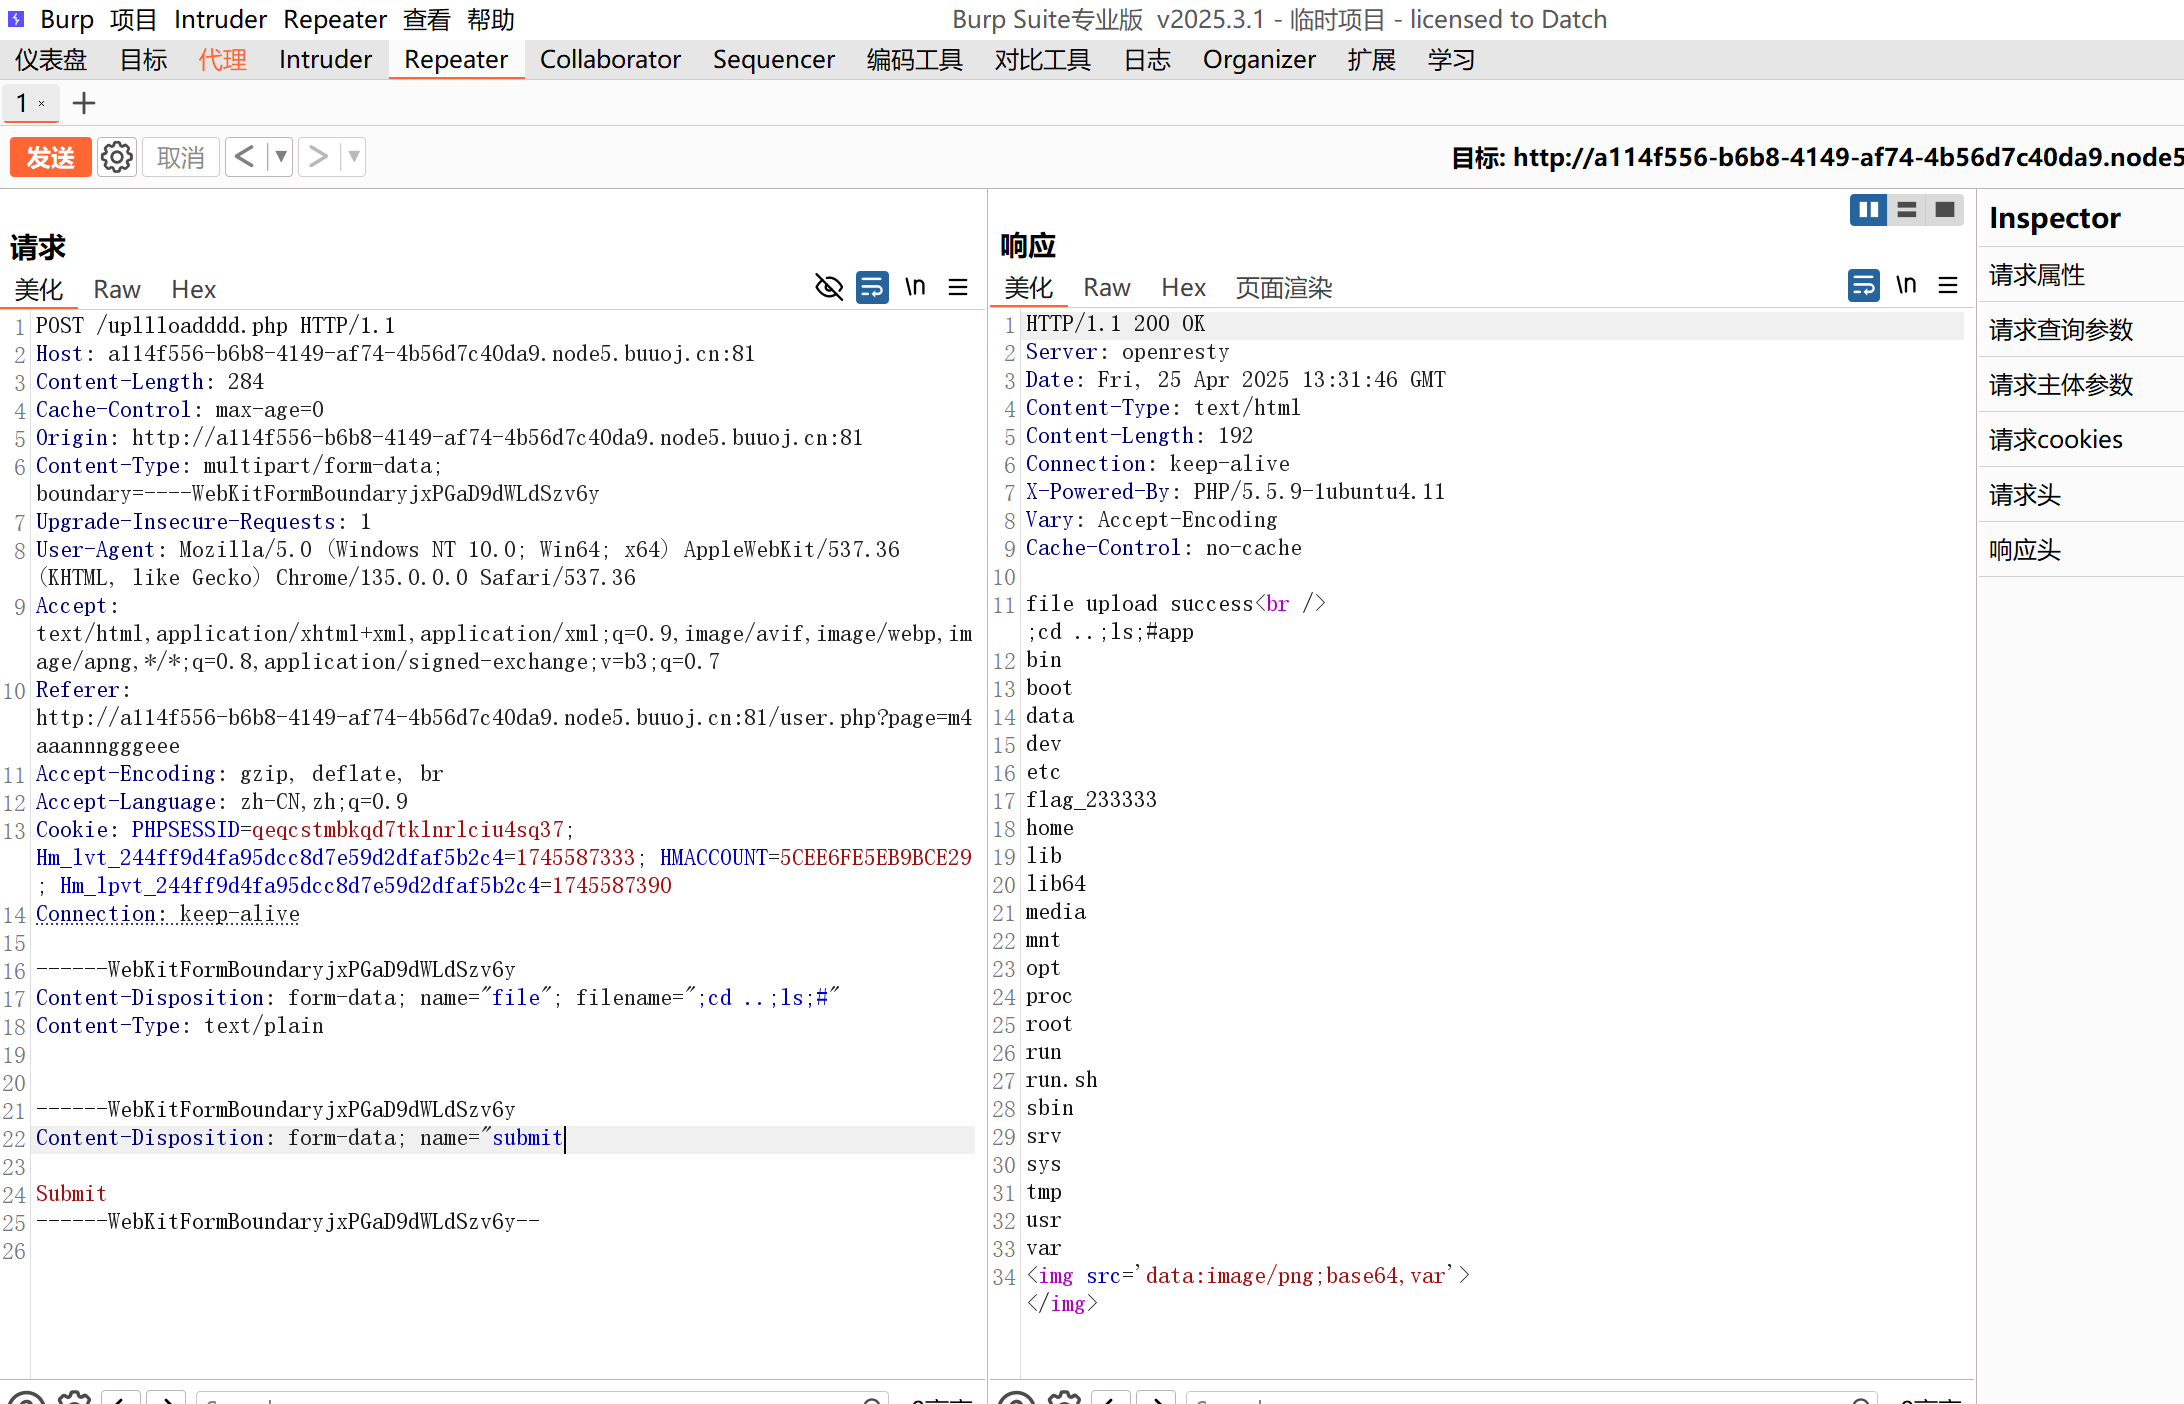Screen dimensions: 2184x1404
Task: Select combined tabbed layout icon
Action: tap(1945, 210)
